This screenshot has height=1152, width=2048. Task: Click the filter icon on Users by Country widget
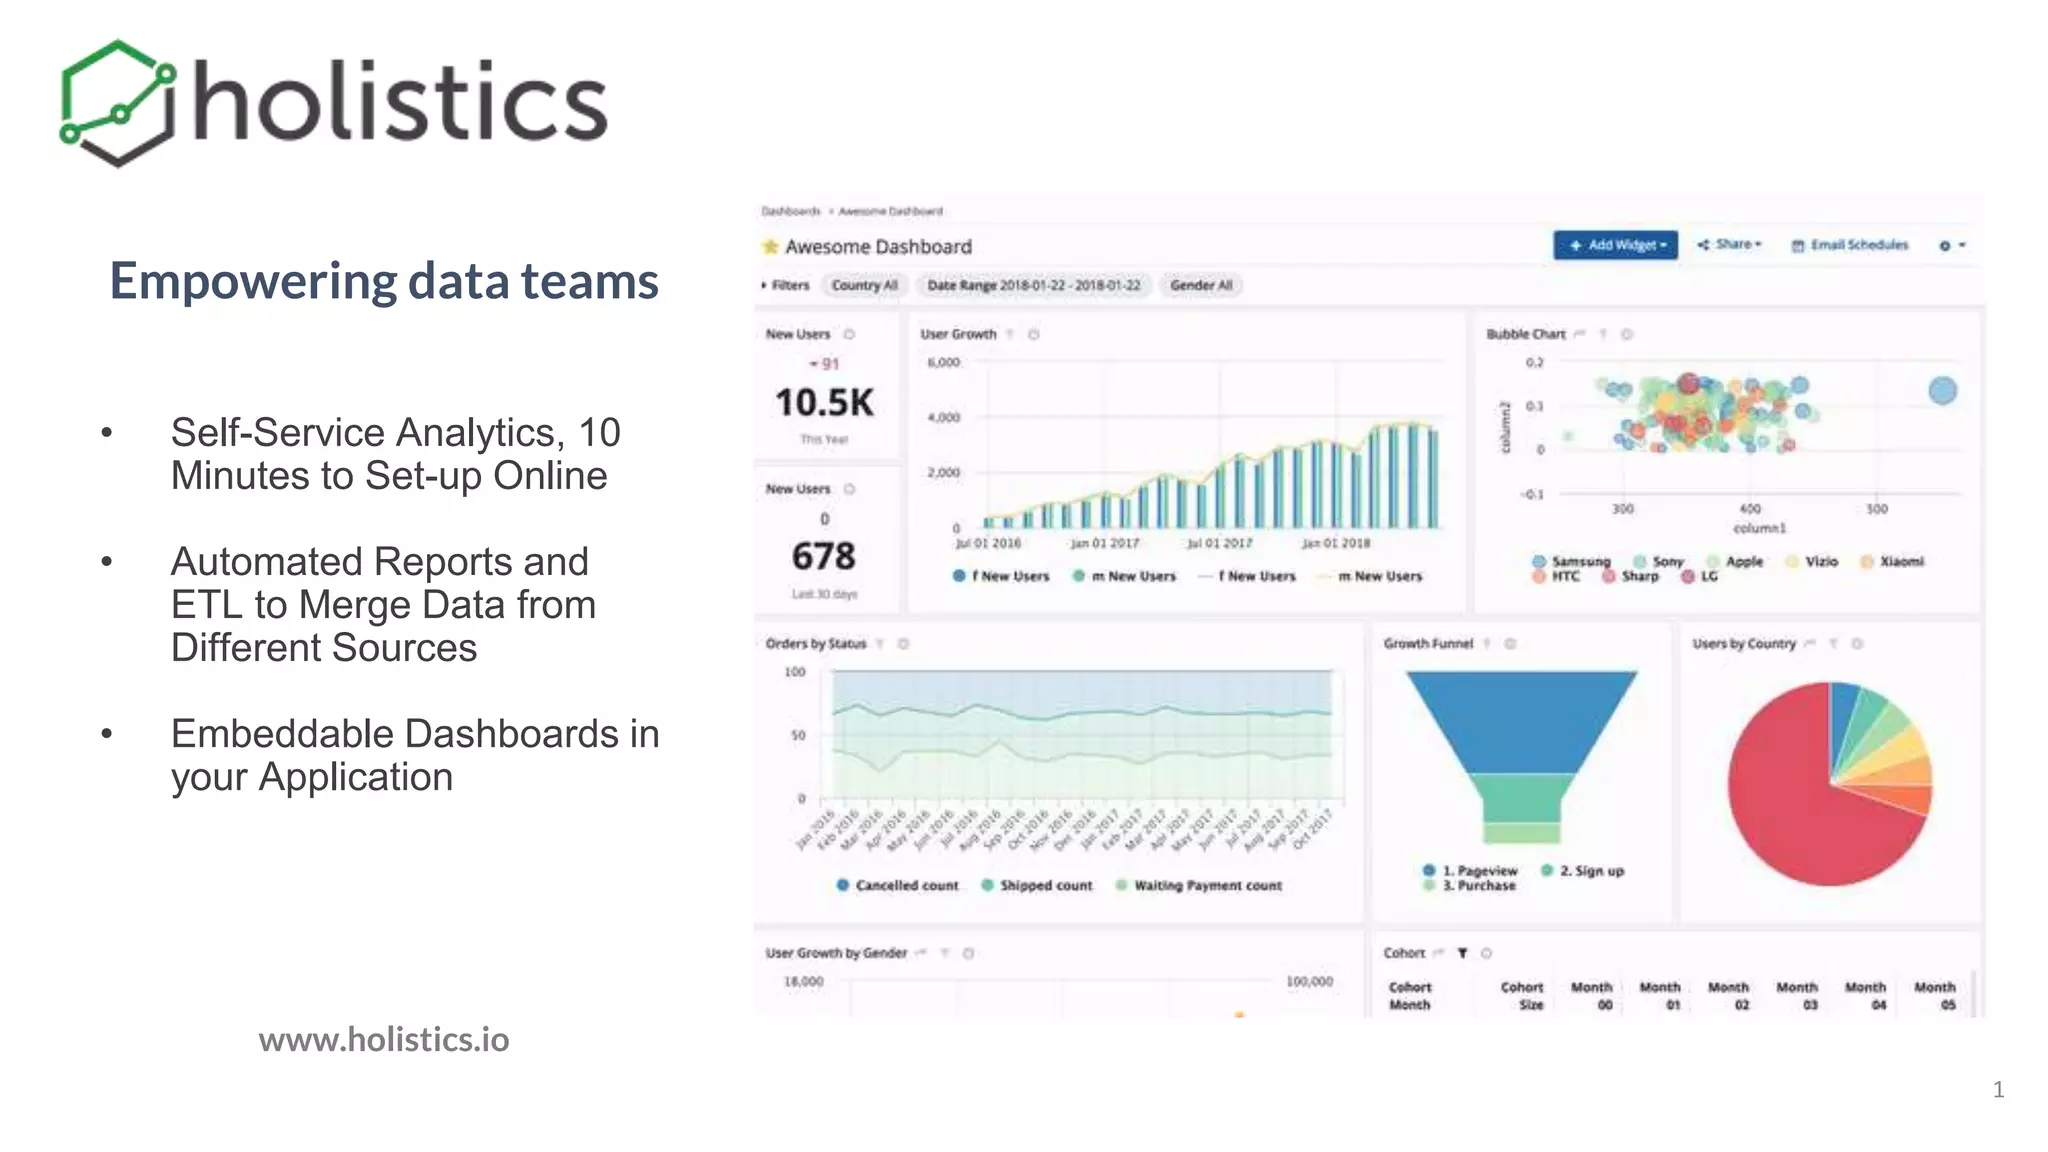[x=1834, y=644]
